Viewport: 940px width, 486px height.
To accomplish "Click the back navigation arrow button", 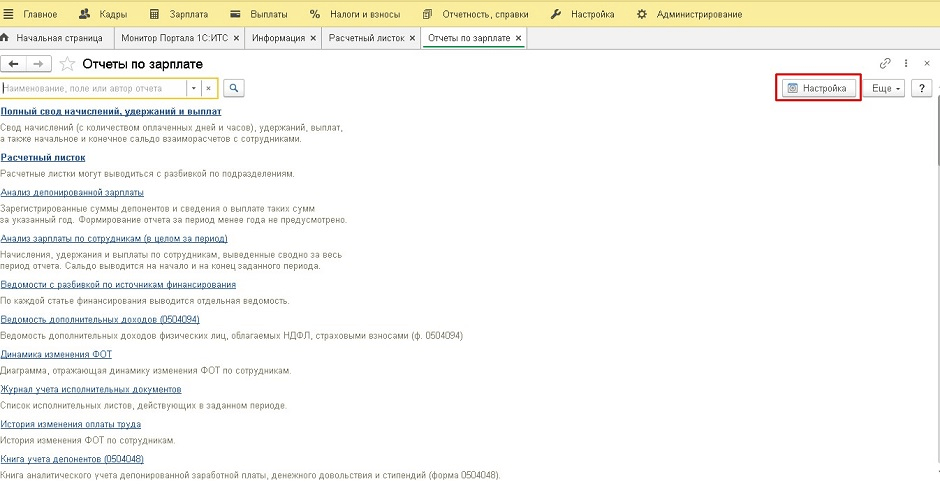I will point(15,64).
